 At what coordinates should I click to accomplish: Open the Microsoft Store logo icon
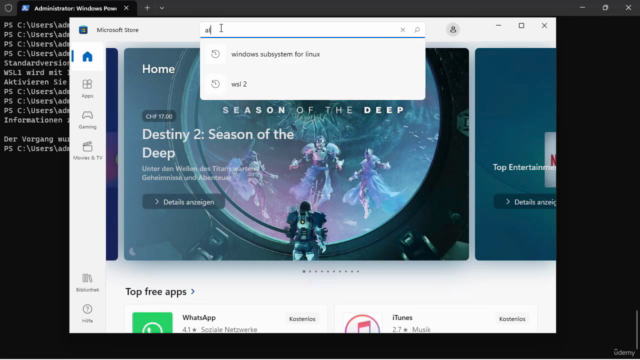coord(83,30)
